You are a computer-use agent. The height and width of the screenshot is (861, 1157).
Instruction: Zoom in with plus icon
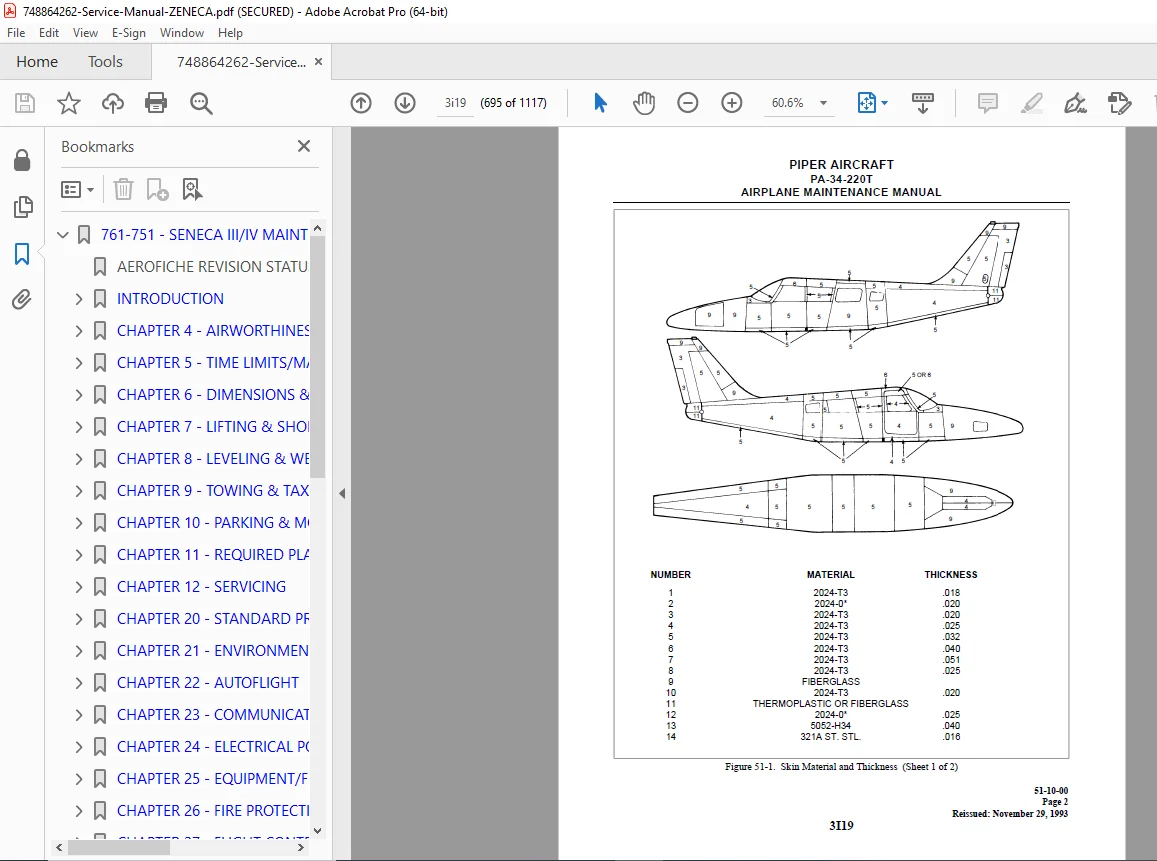pyautogui.click(x=732, y=103)
